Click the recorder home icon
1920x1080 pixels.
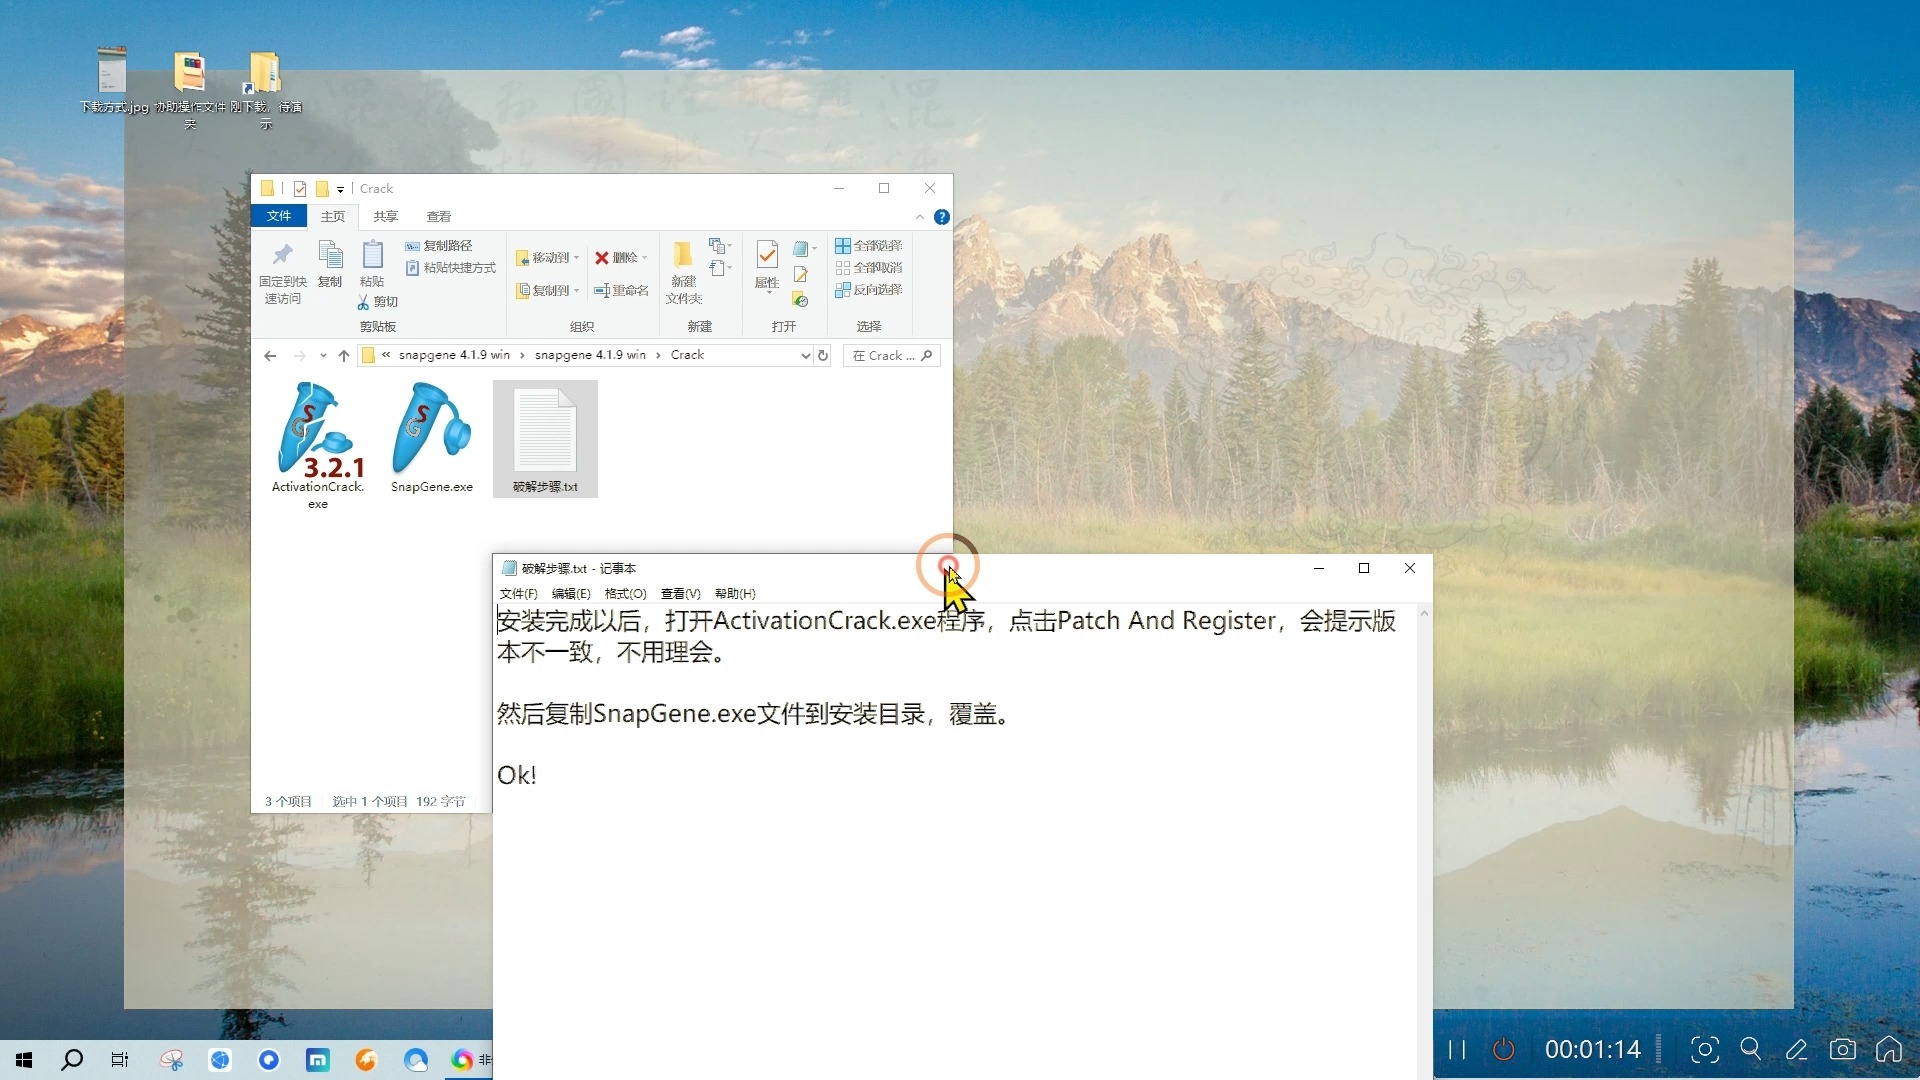pyautogui.click(x=1889, y=1049)
